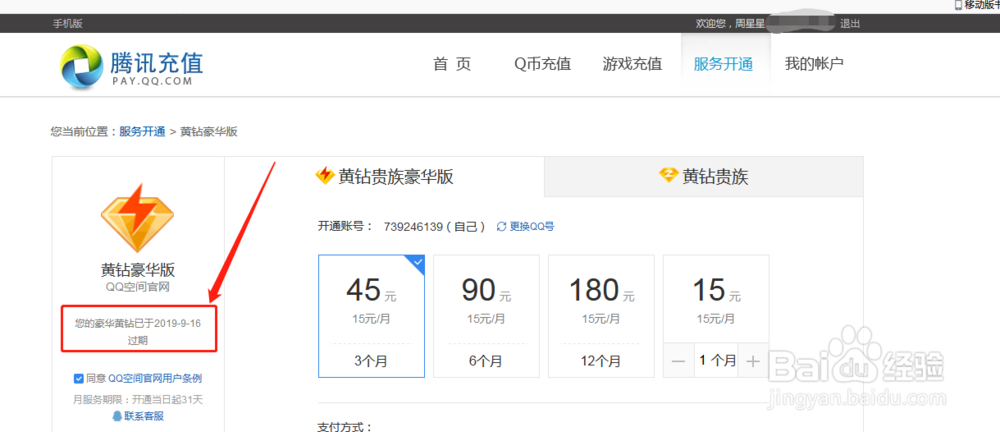Image resolution: width=1000 pixels, height=432 pixels.
Task: Click the large yellow diamond luxury icon
Action: 138,216
